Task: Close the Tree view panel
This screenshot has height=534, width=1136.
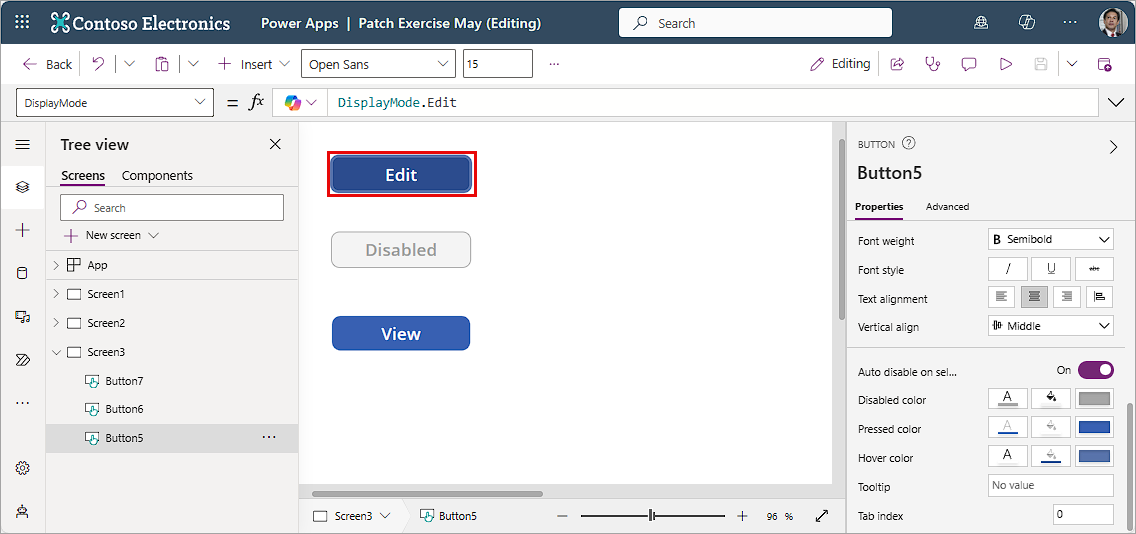Action: click(275, 144)
